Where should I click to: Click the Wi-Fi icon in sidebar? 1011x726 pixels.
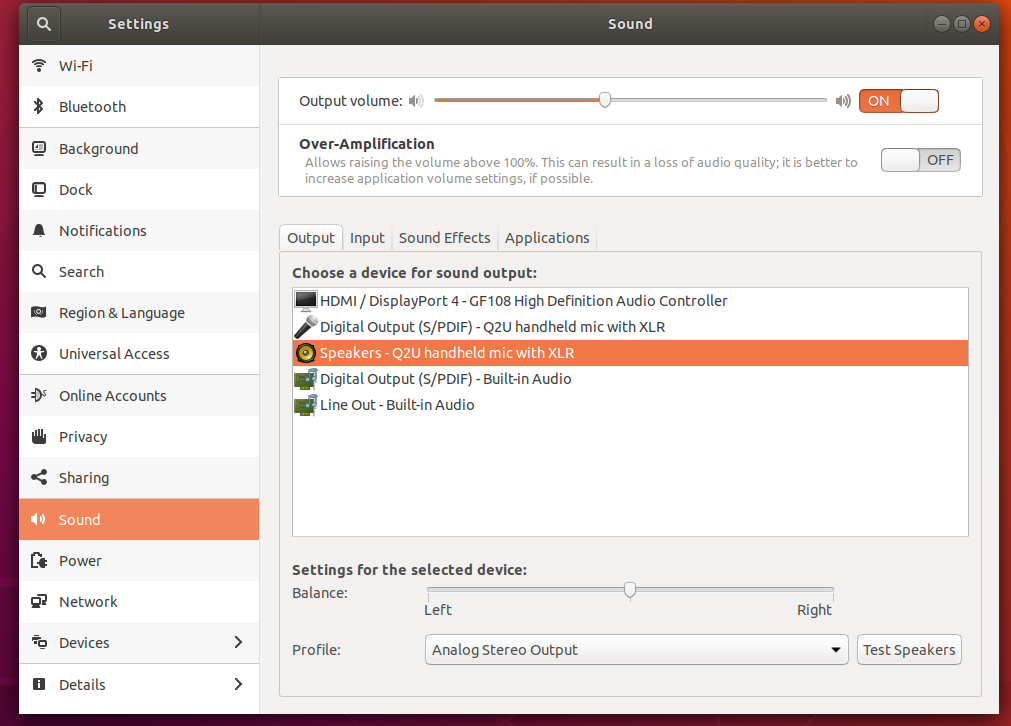(x=39, y=66)
